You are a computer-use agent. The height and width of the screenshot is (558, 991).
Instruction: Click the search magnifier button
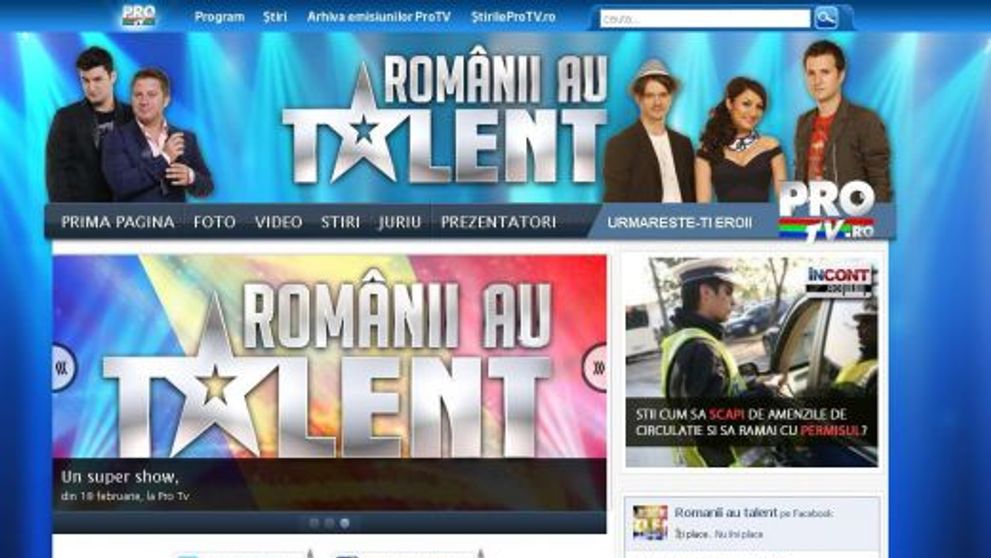[826, 18]
